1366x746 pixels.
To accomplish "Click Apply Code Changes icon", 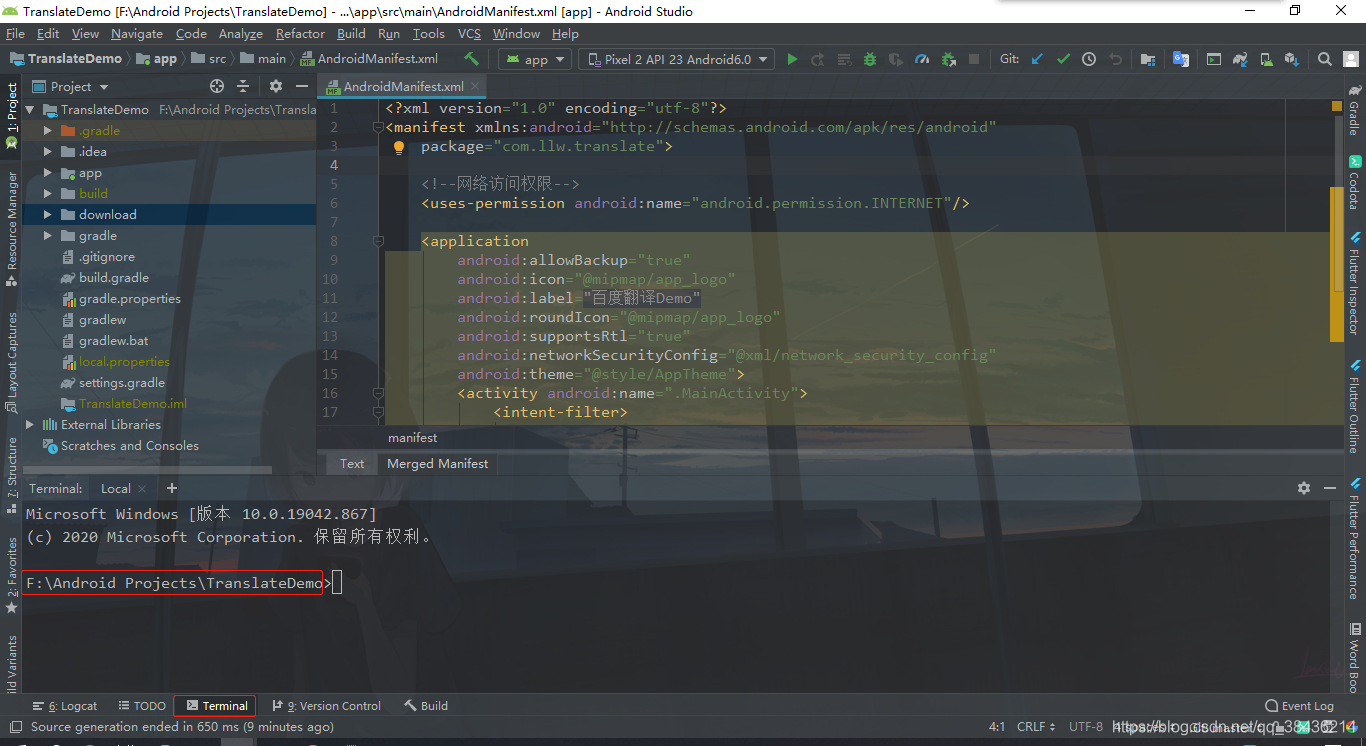I will tap(844, 59).
